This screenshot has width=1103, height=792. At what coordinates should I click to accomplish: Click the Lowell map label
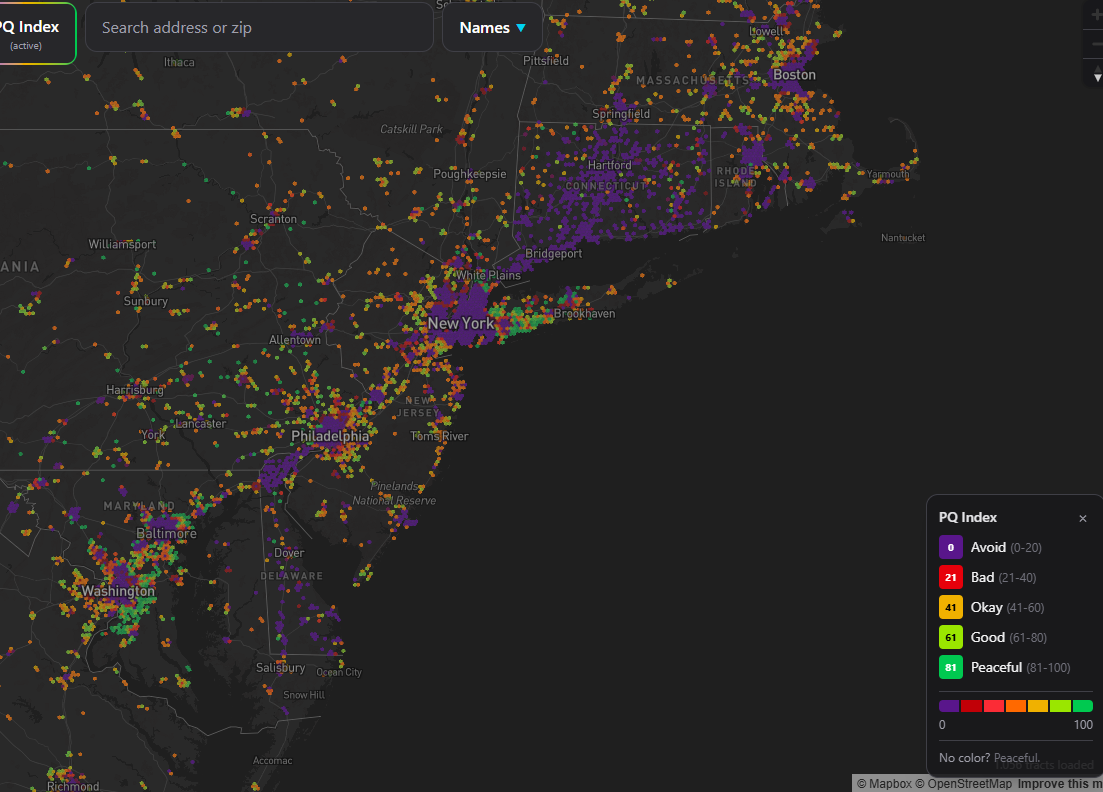click(766, 31)
